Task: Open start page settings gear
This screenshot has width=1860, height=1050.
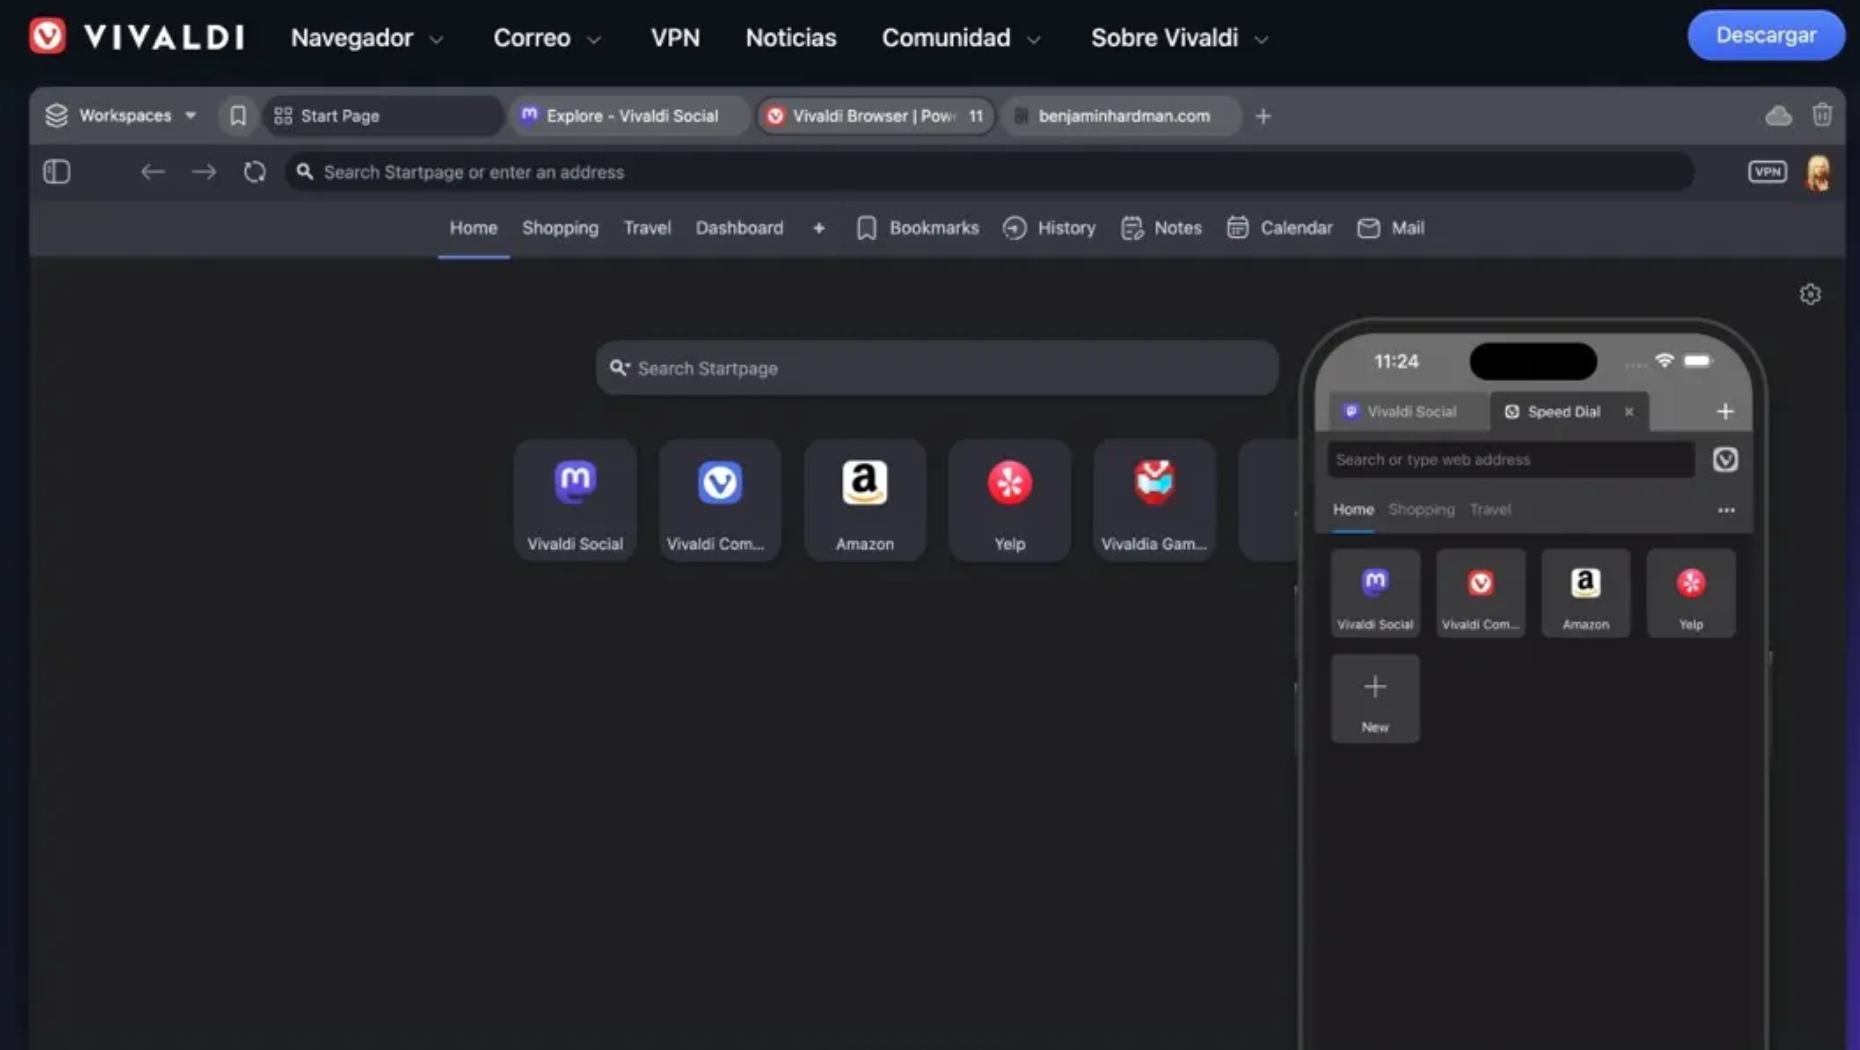Action: coord(1810,294)
